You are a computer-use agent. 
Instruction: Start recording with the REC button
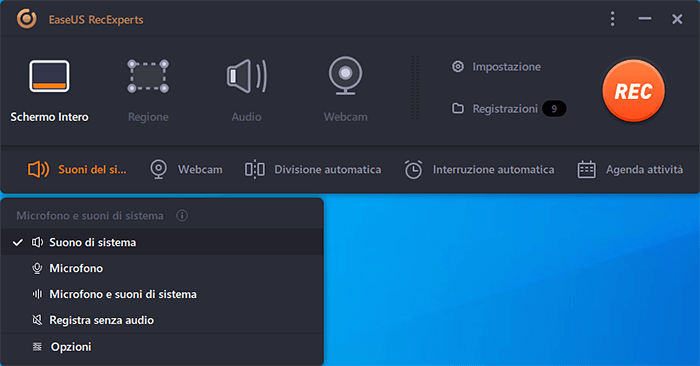[x=633, y=91]
